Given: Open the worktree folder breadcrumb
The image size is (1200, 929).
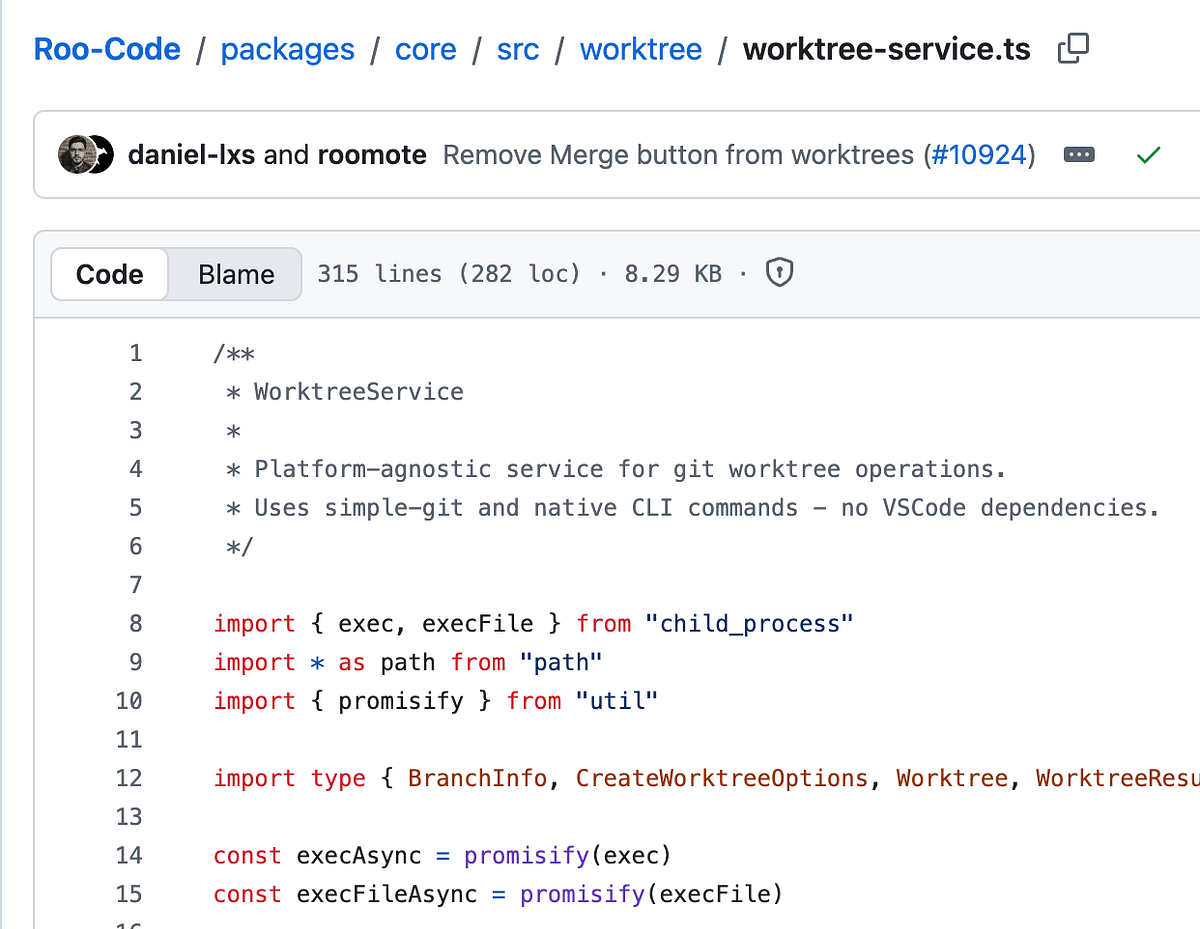Looking at the screenshot, I should pyautogui.click(x=641, y=49).
